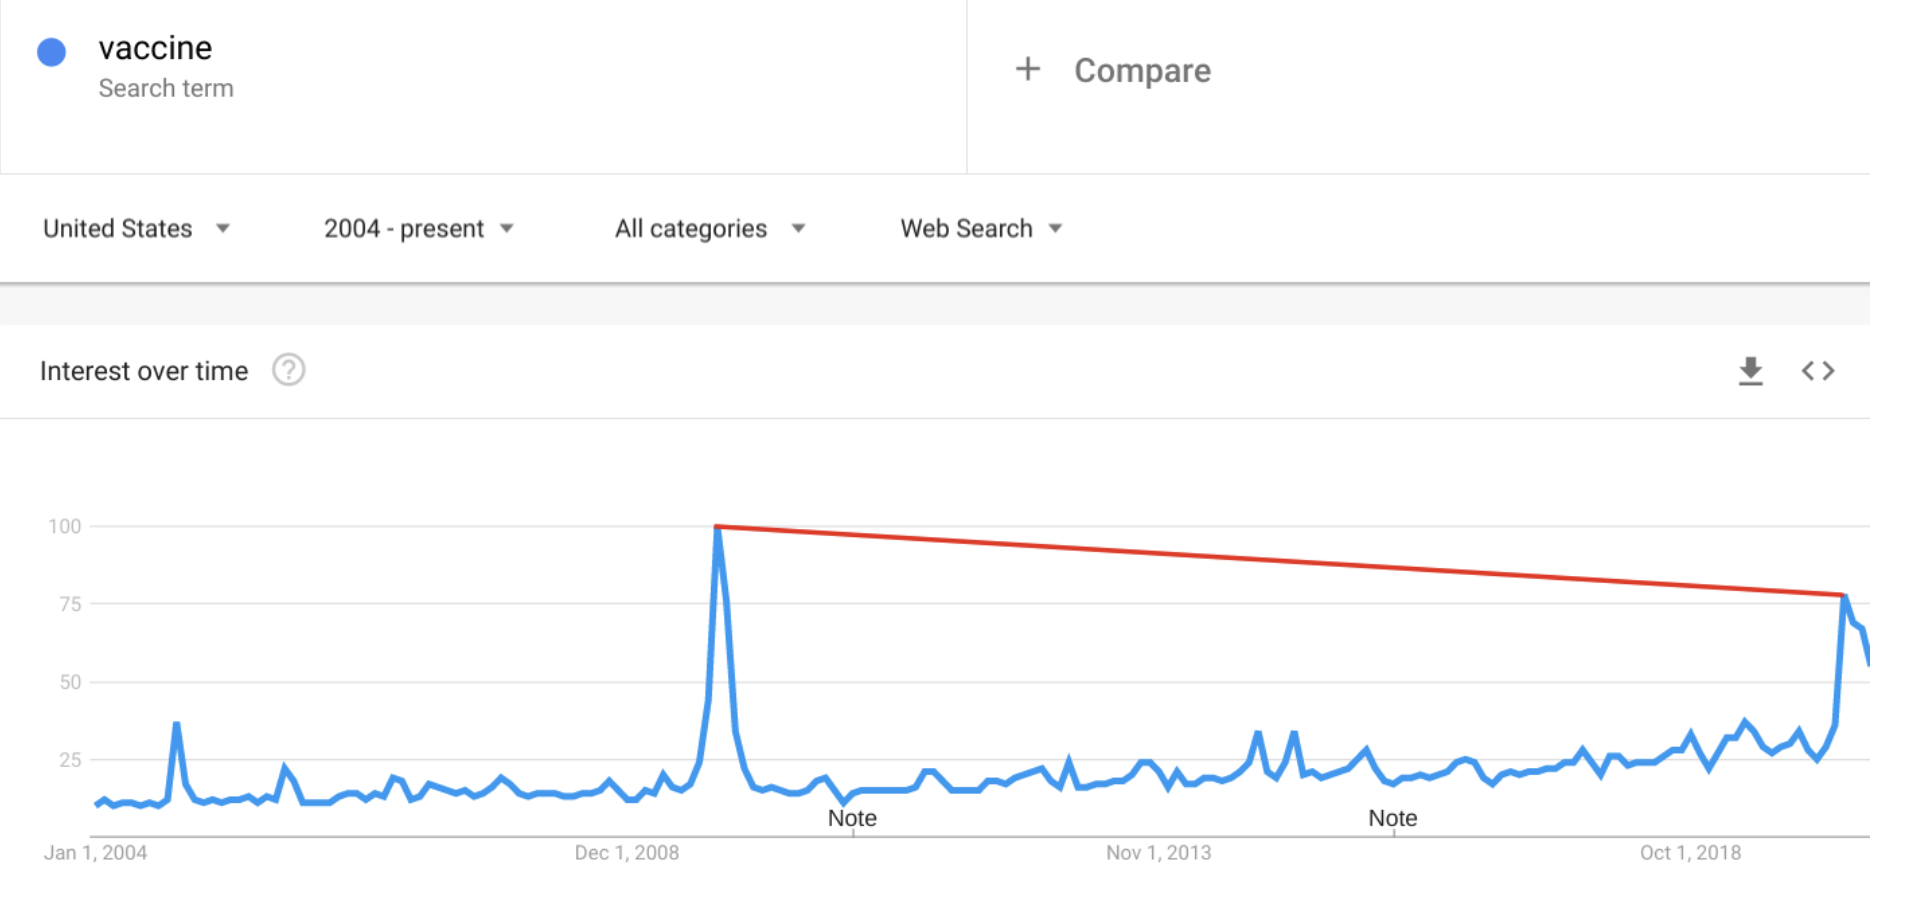The width and height of the screenshot is (1906, 922).
Task: Click the second Note marker on chart
Action: (1392, 818)
